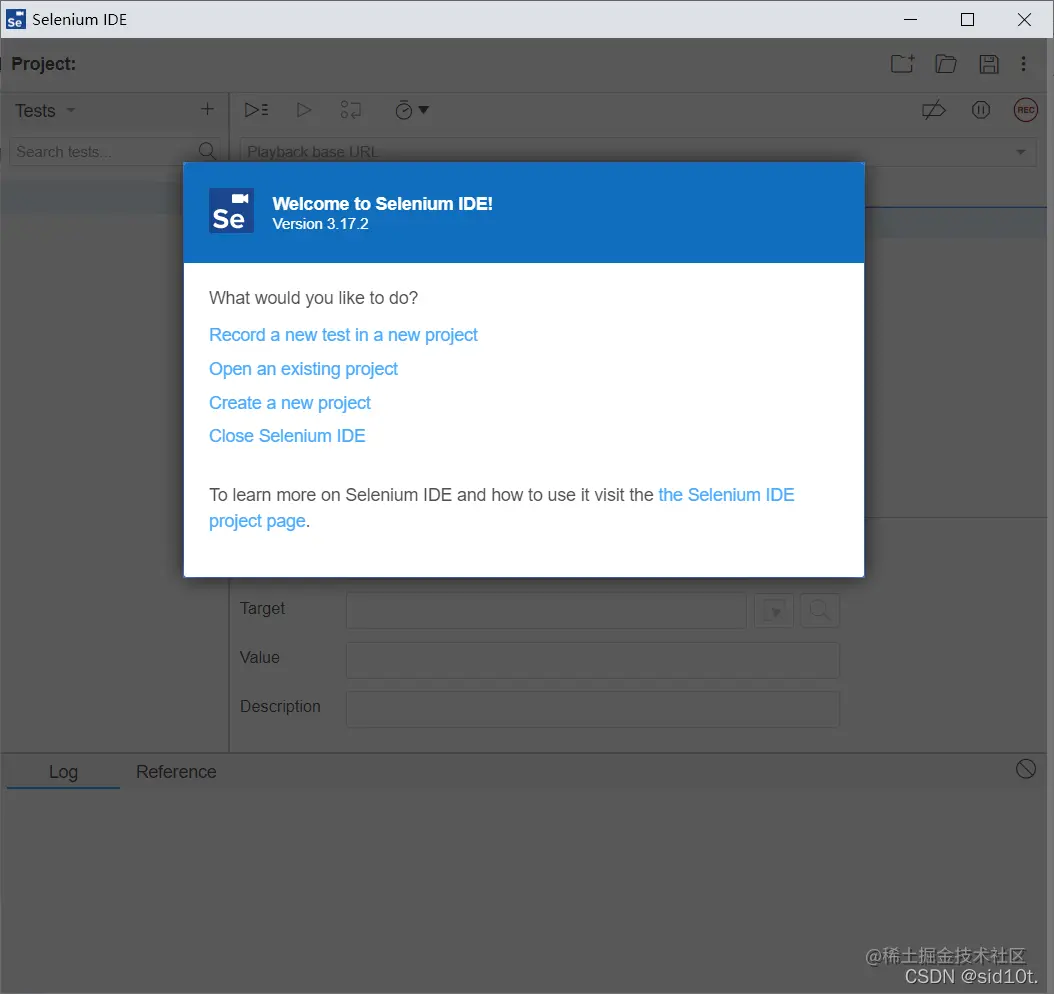The height and width of the screenshot is (994, 1054).
Task: Maximize the Selenium IDE window
Action: pyautogui.click(x=967, y=19)
